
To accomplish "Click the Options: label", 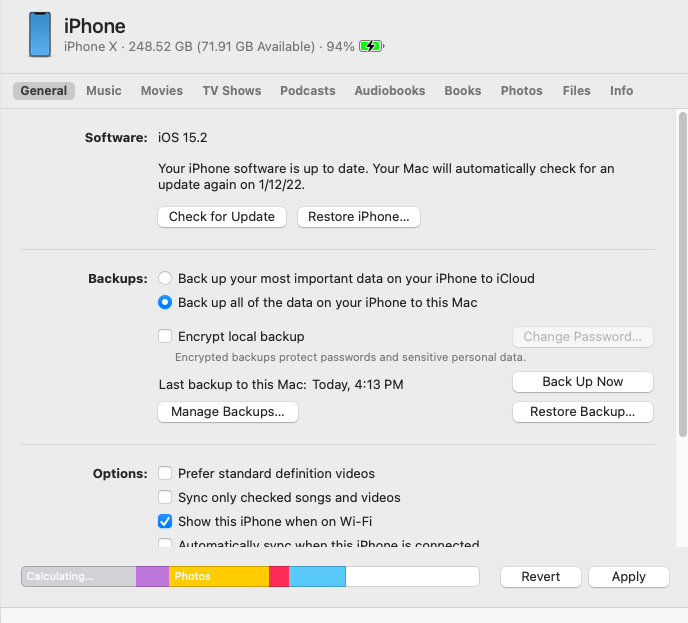I will 120,473.
